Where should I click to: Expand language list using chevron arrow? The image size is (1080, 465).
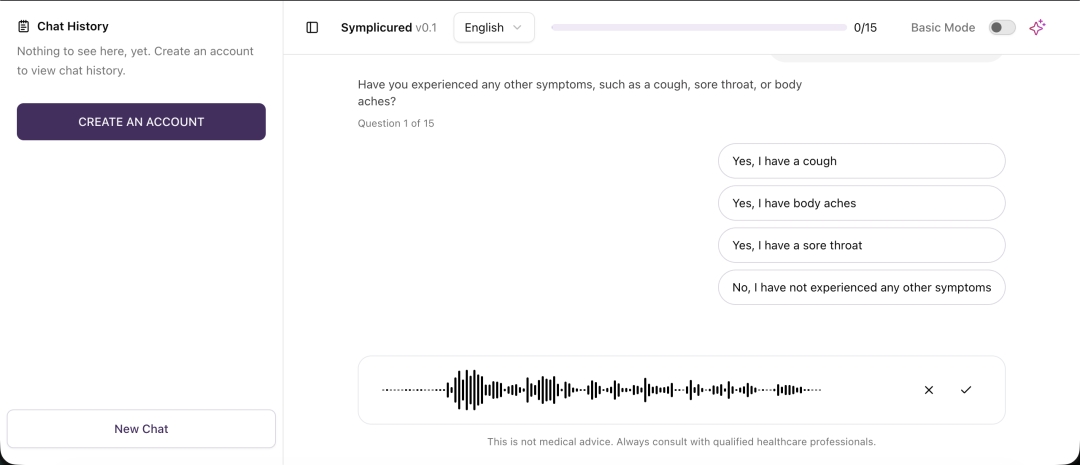click(518, 28)
